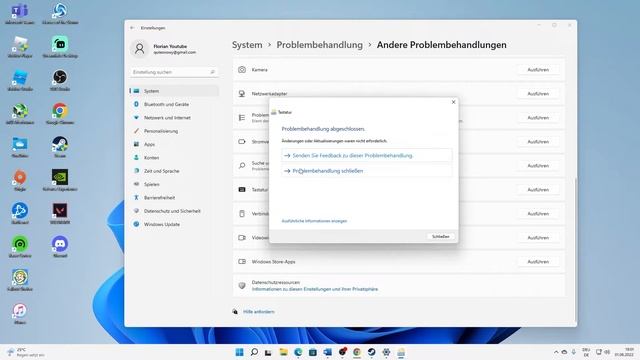Open Bluetooth und Geräte settings
The image size is (640, 360).
[x=174, y=104]
